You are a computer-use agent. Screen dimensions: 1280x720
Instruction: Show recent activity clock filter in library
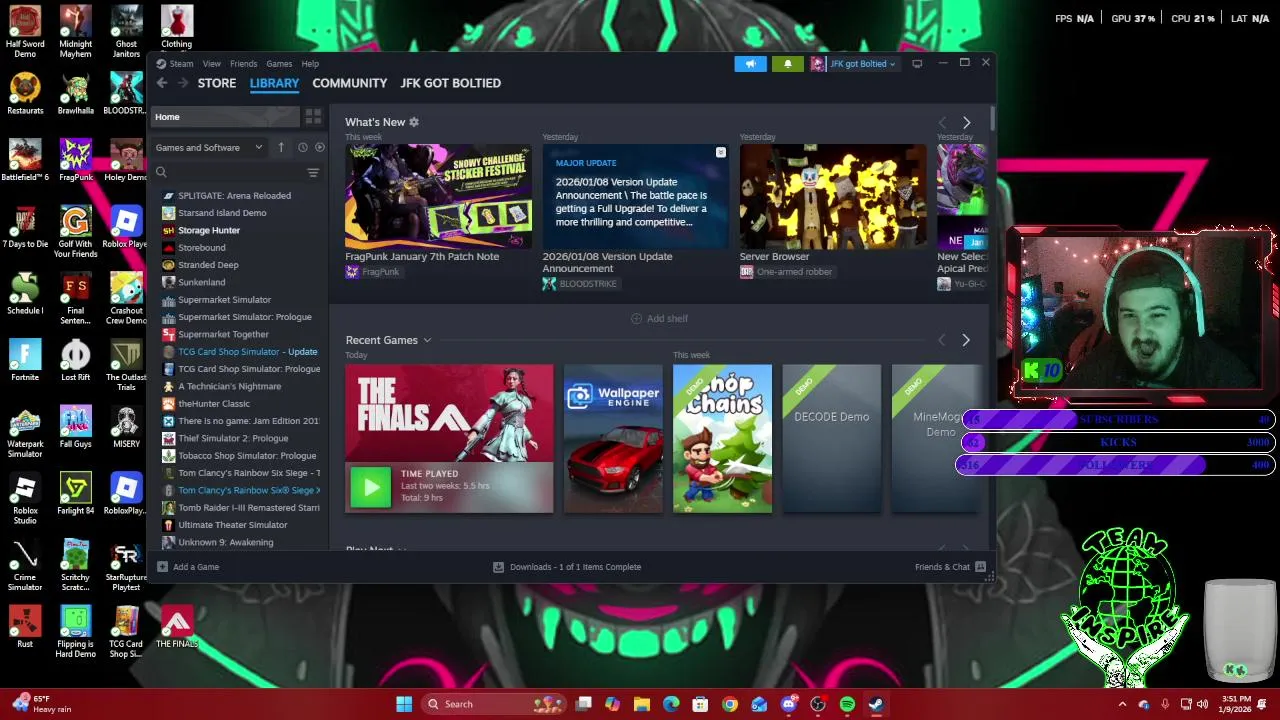[x=303, y=147]
